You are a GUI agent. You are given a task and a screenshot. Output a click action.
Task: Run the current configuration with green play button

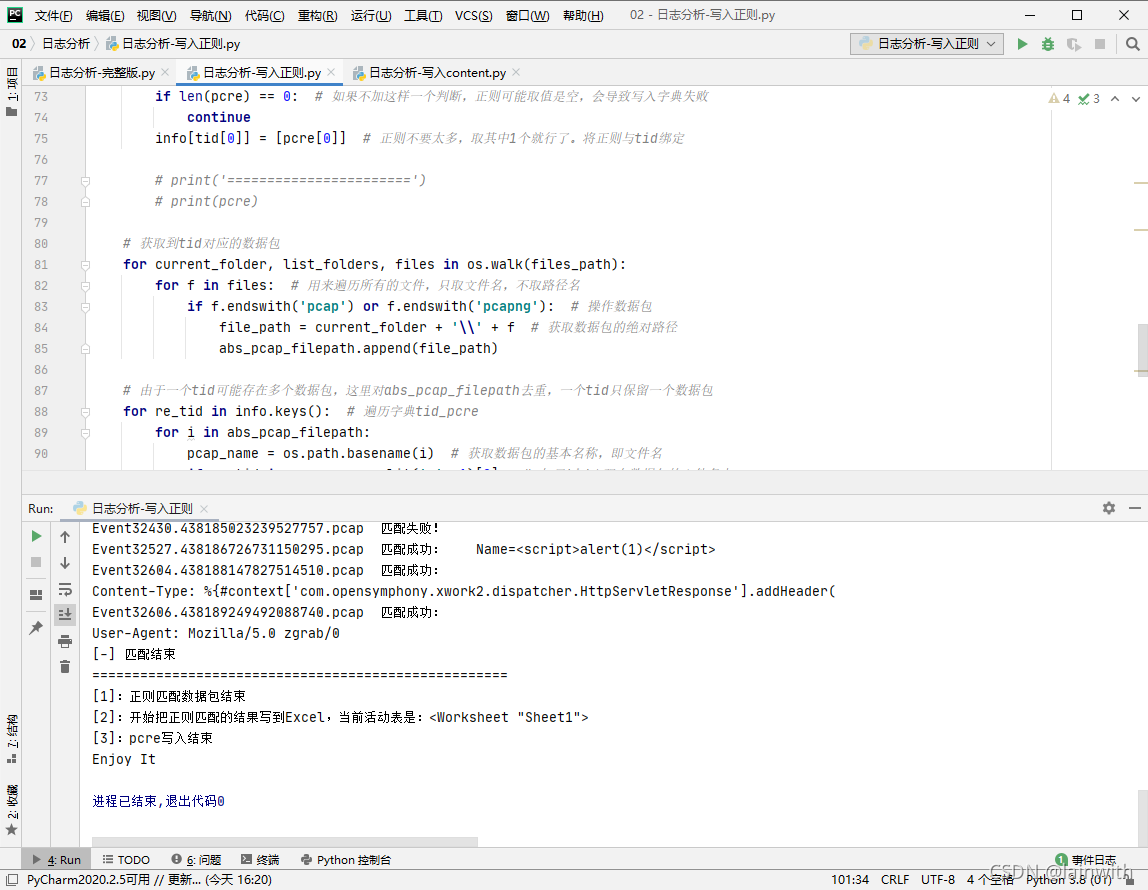1022,44
